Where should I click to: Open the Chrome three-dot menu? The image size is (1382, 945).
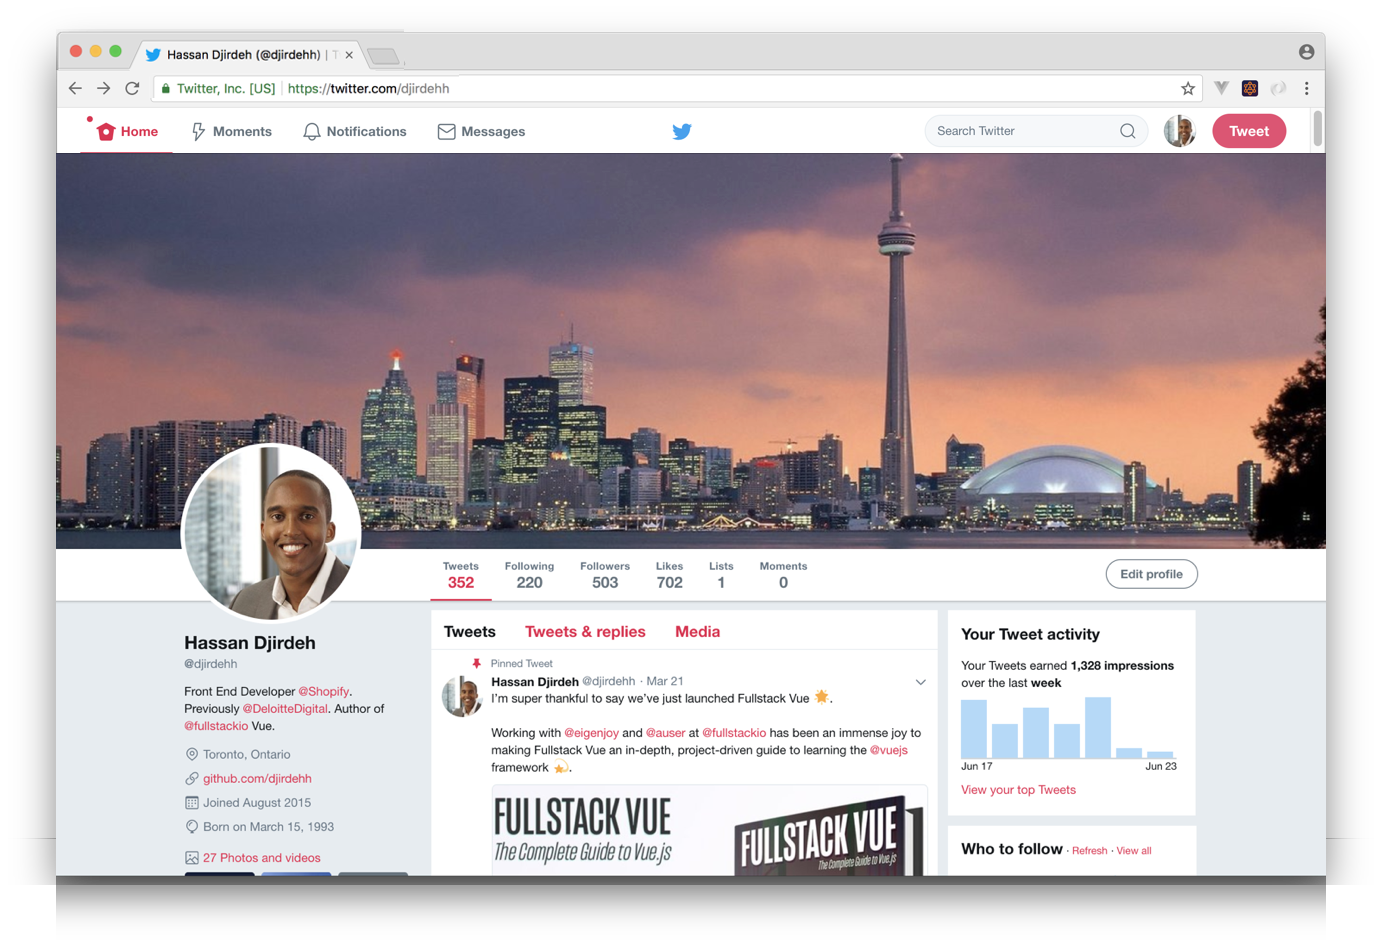tap(1307, 88)
